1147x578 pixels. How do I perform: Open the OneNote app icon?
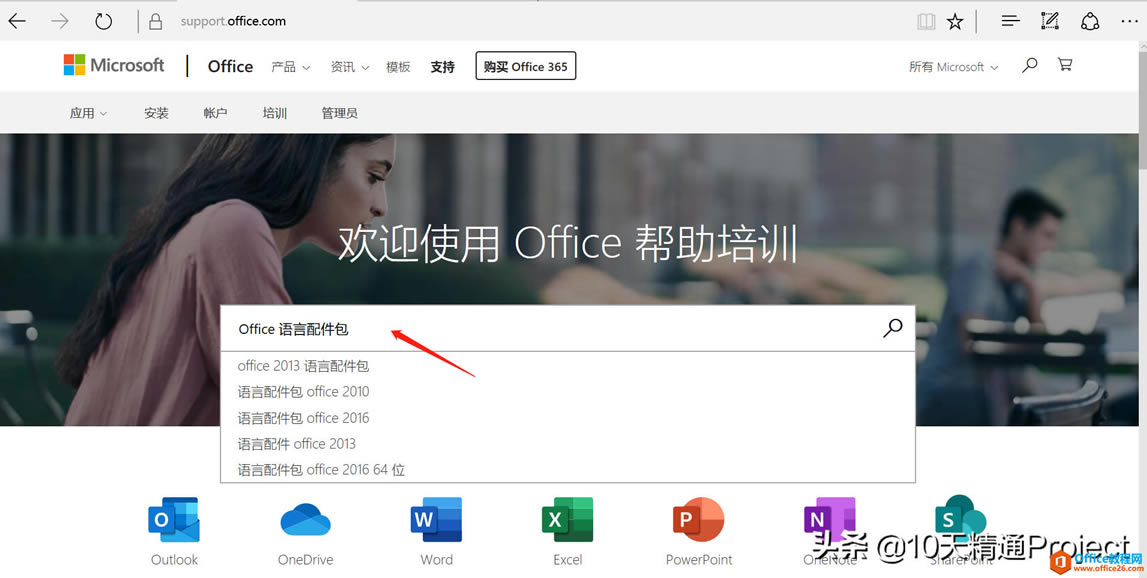830,520
